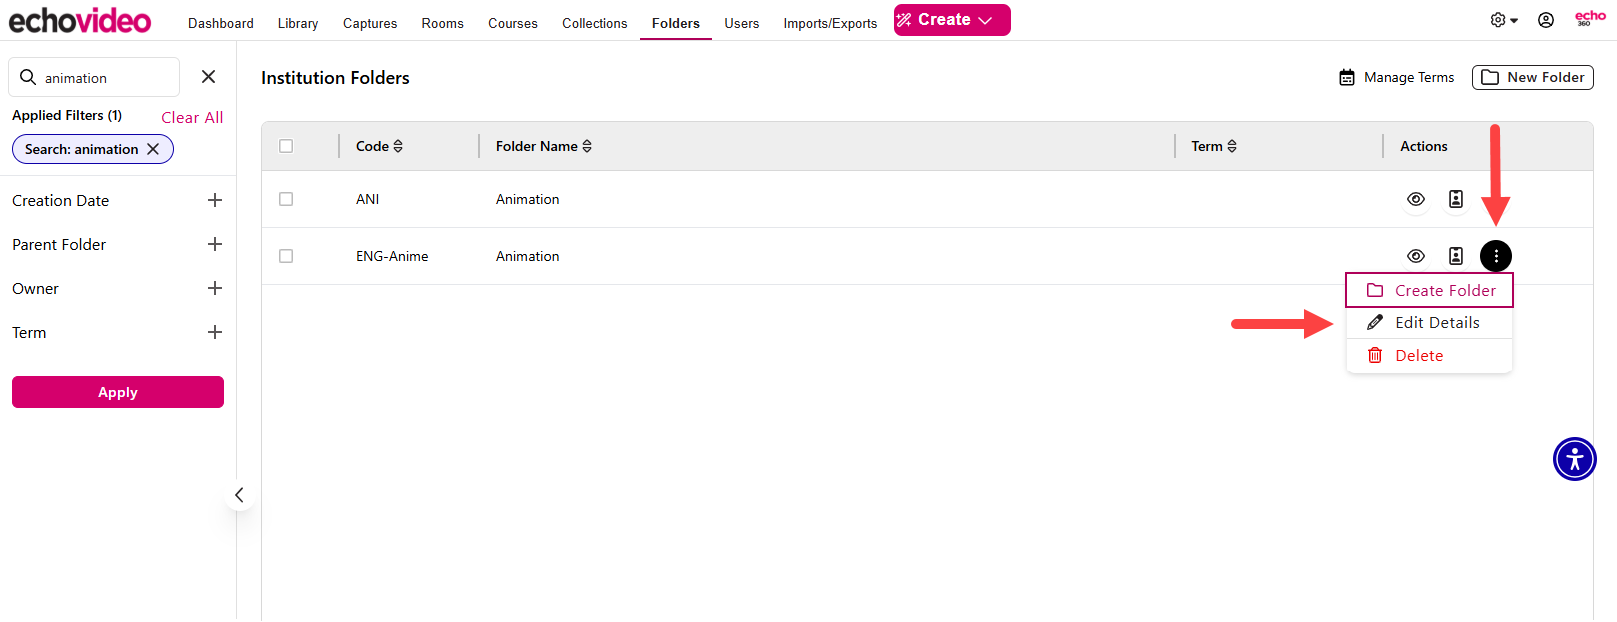Viewport: 1617px width, 622px height.
Task: Open the Courses tab
Action: click(x=513, y=23)
